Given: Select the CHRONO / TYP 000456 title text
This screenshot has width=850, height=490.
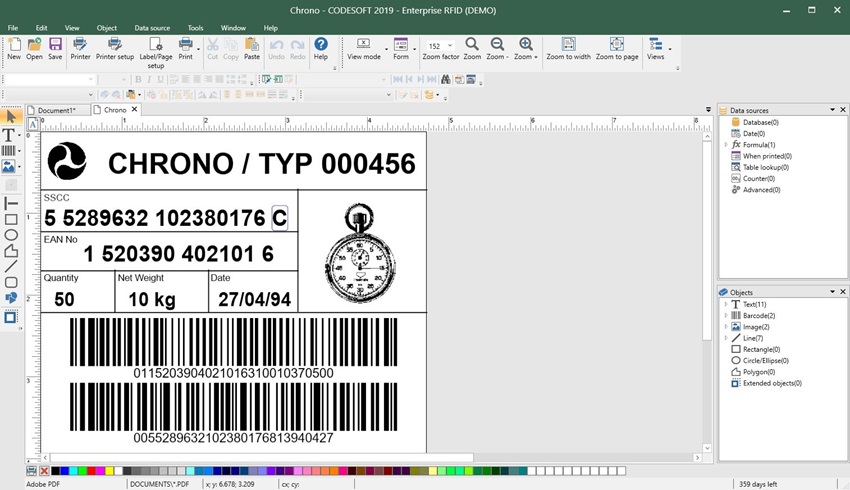Looking at the screenshot, I should point(262,164).
